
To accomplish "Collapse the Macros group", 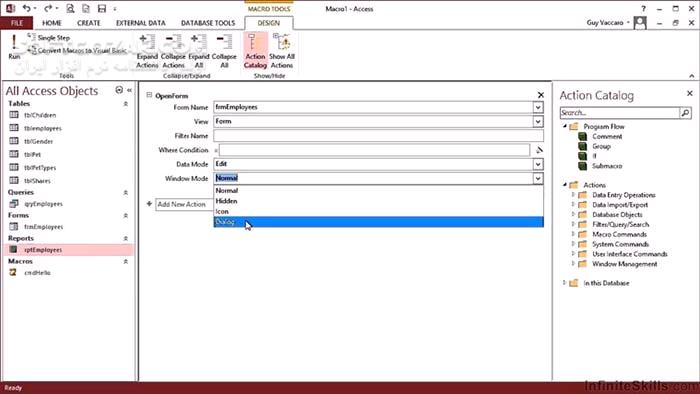I will pyautogui.click(x=125, y=261).
